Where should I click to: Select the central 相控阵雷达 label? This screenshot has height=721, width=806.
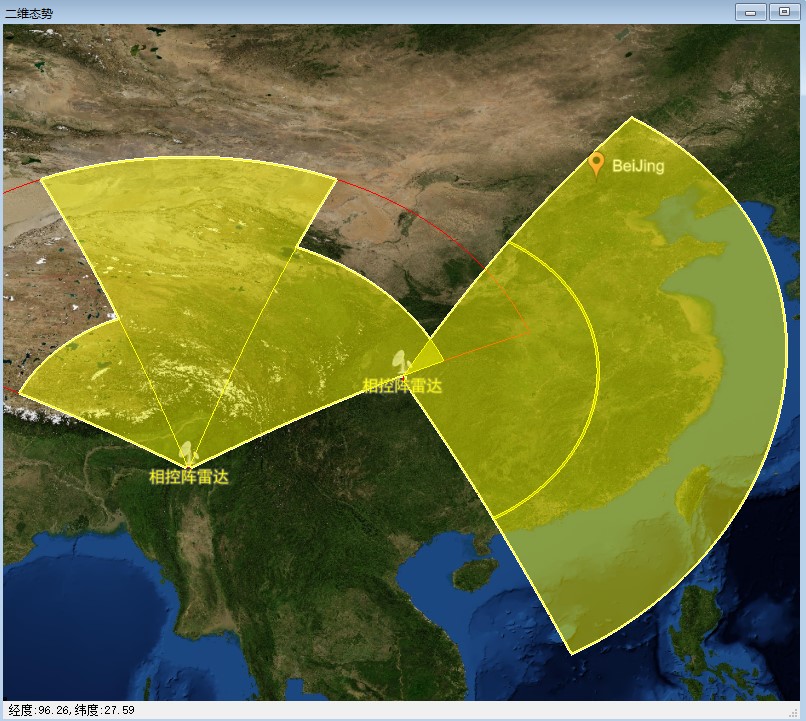pos(402,385)
